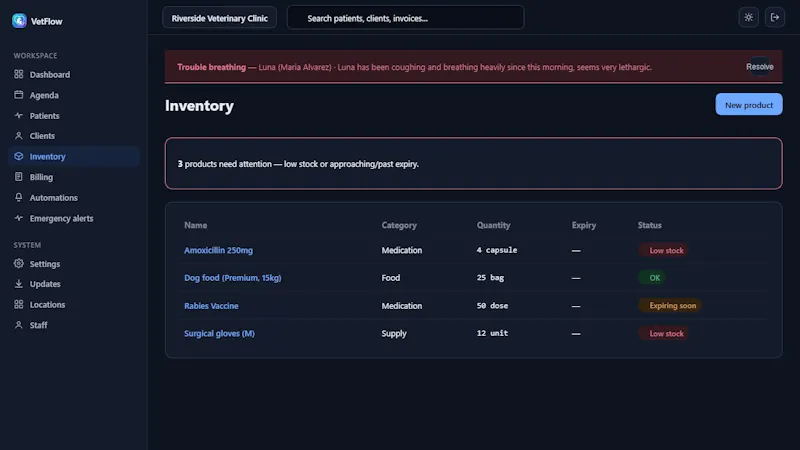Screen dimensions: 800x450
Task: Open Dashboard via its grid icon
Action: click(19, 74)
